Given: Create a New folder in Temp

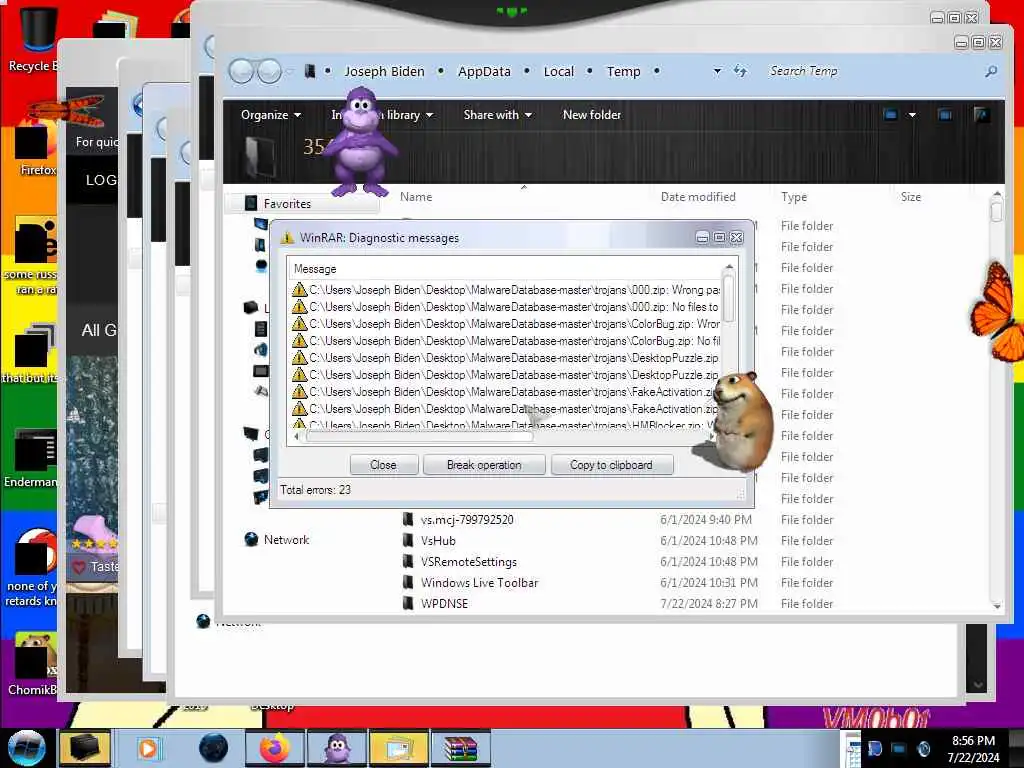Looking at the screenshot, I should (592, 115).
